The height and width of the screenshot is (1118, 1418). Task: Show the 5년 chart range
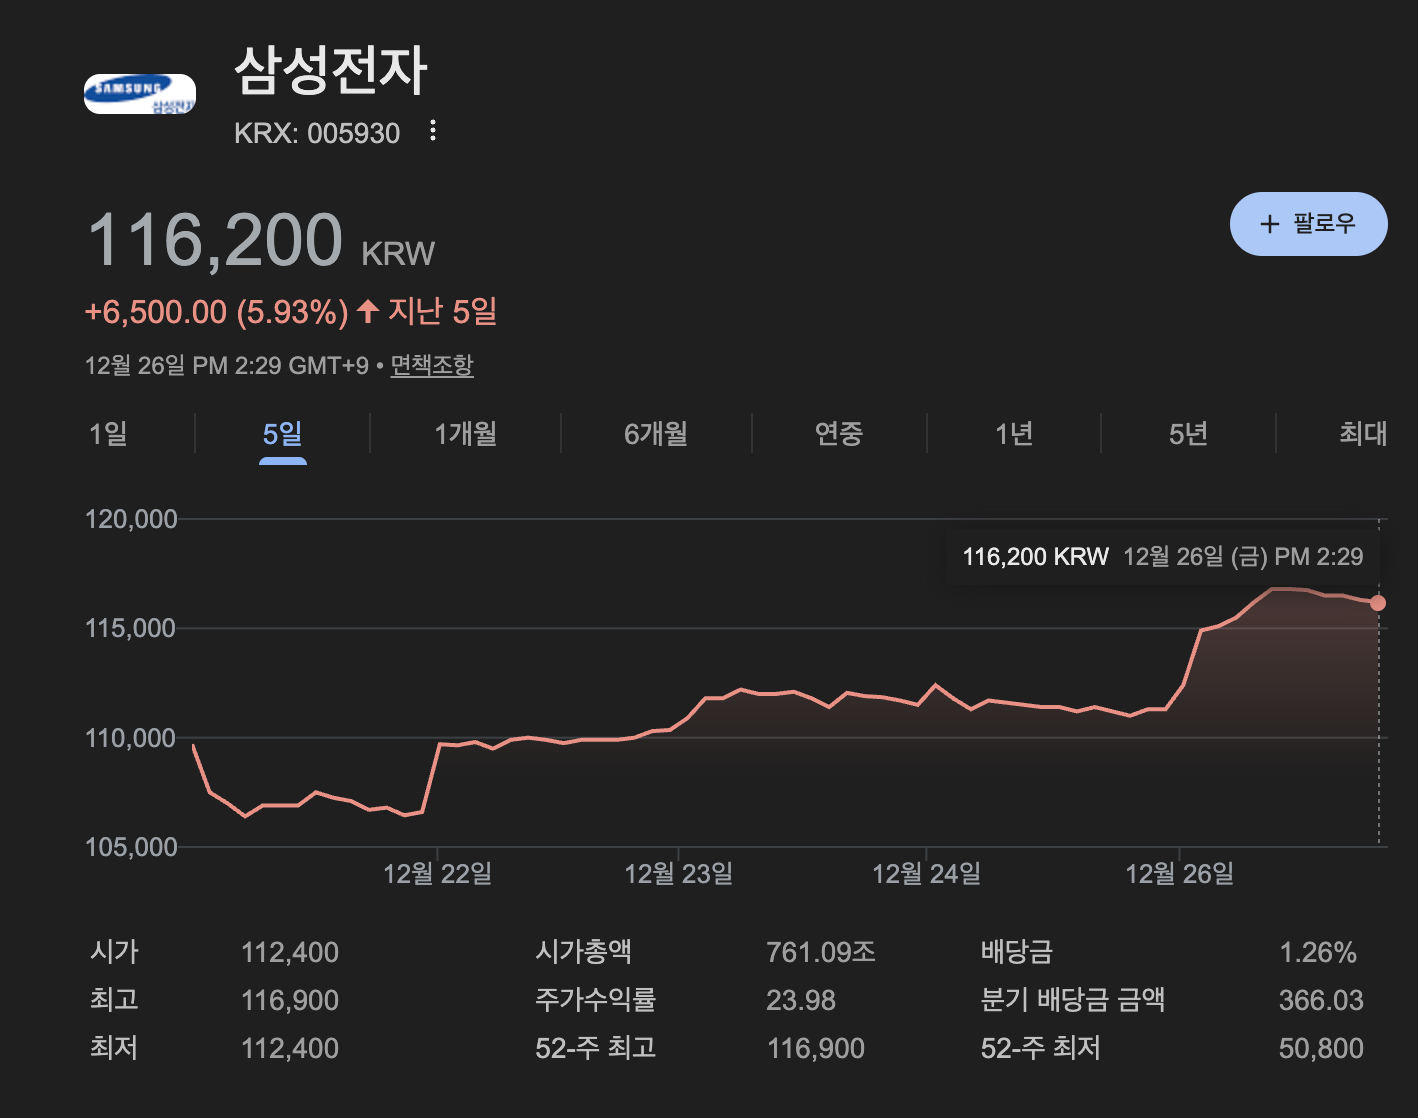(x=1188, y=434)
